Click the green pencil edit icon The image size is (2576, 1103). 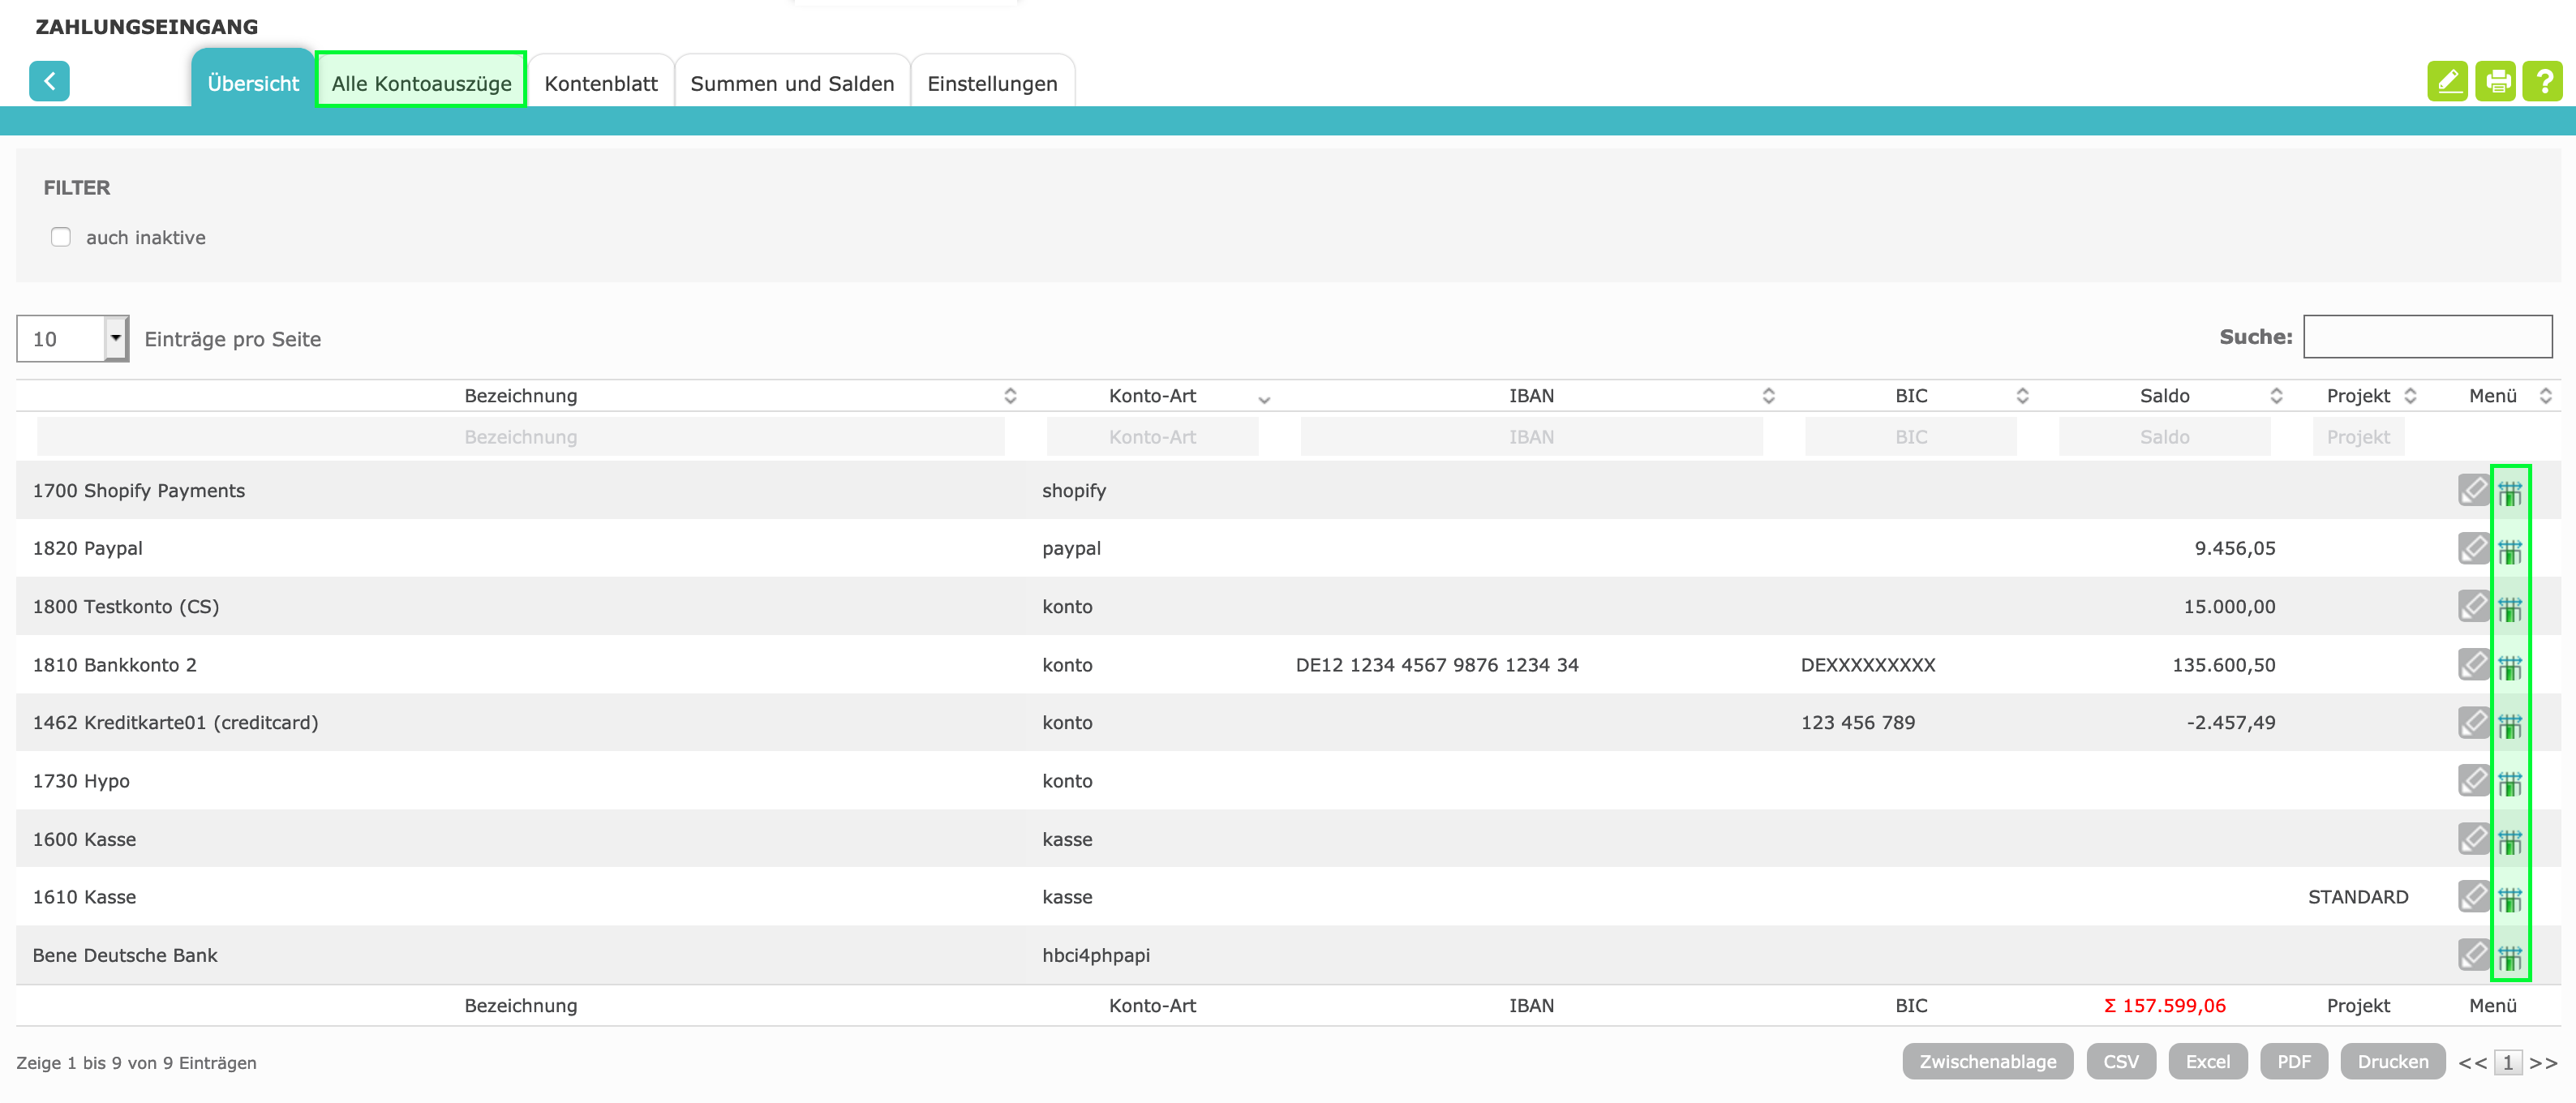(x=2447, y=81)
